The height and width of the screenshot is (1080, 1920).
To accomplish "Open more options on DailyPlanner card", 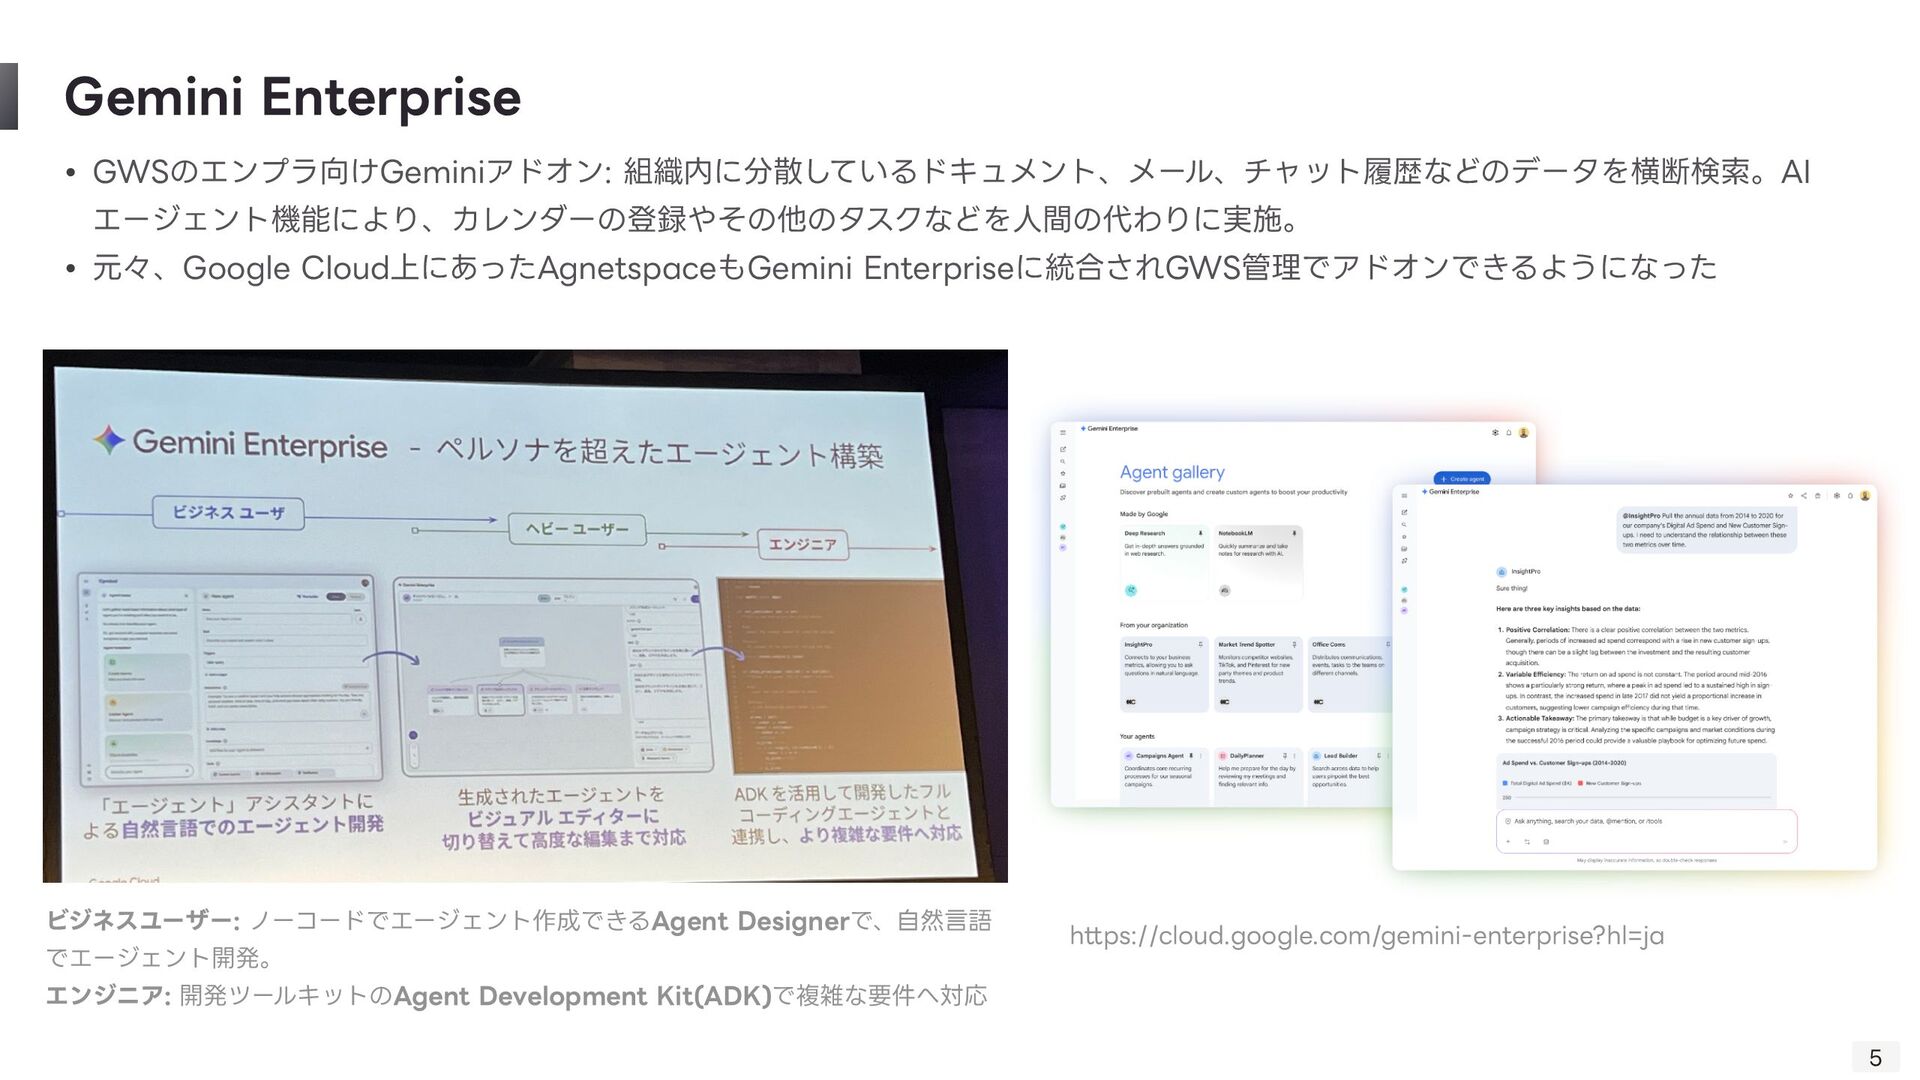I will [1296, 756].
